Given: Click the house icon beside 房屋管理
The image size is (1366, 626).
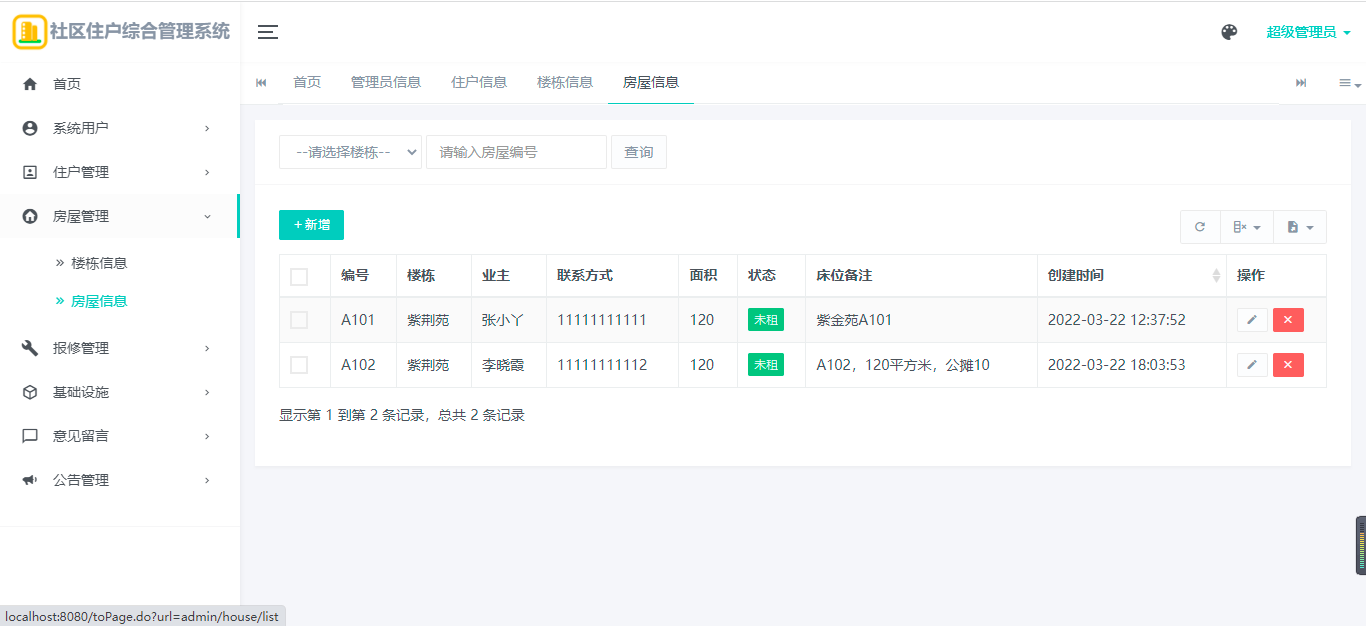Looking at the screenshot, I should click(x=30, y=216).
